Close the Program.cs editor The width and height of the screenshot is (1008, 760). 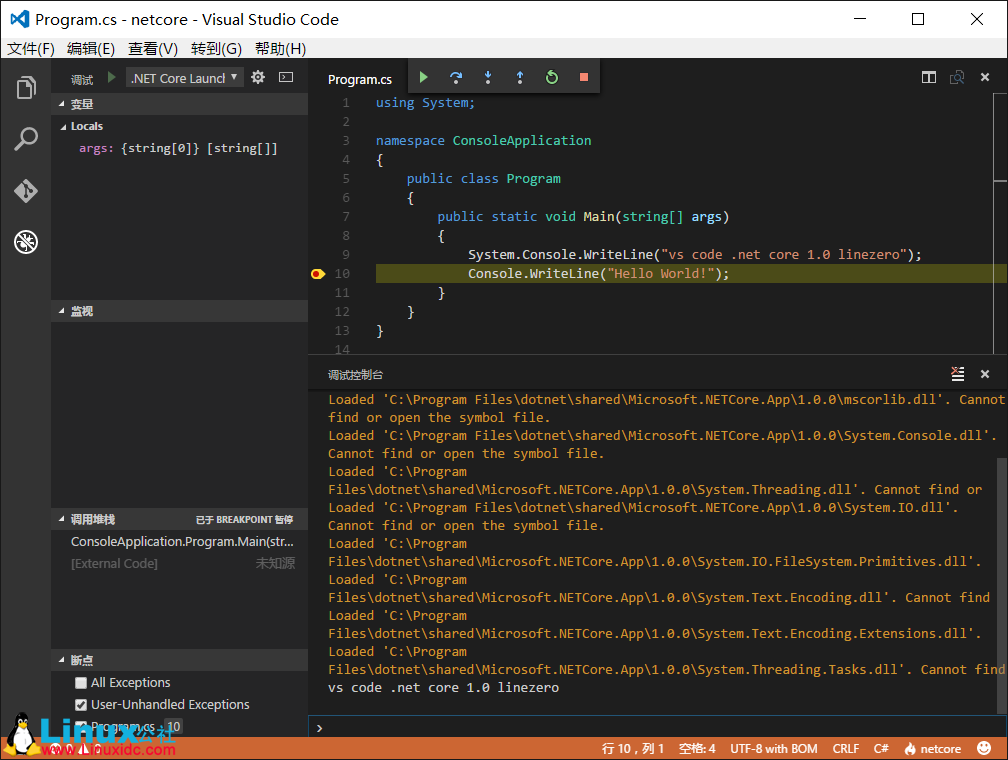coord(985,77)
